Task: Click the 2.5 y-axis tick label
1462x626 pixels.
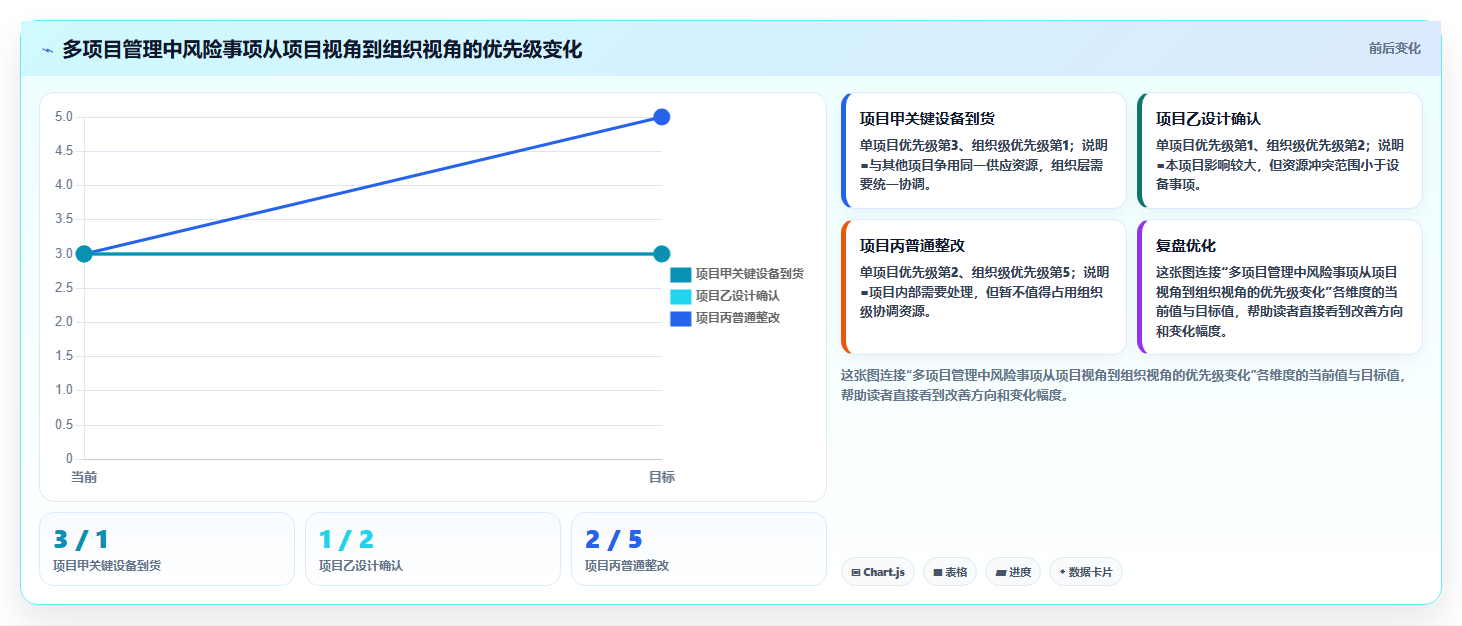Action: [64, 288]
